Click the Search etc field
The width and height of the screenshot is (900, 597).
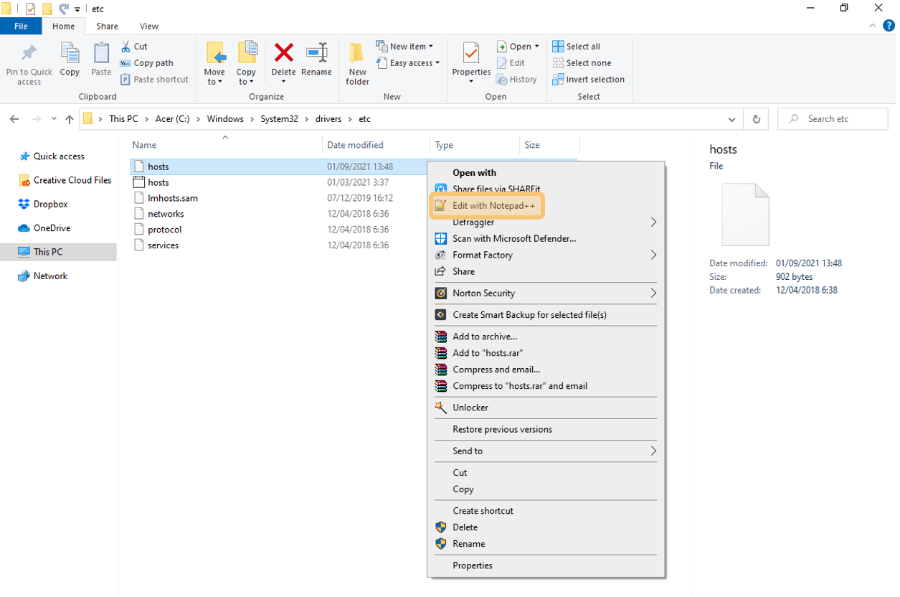point(832,119)
